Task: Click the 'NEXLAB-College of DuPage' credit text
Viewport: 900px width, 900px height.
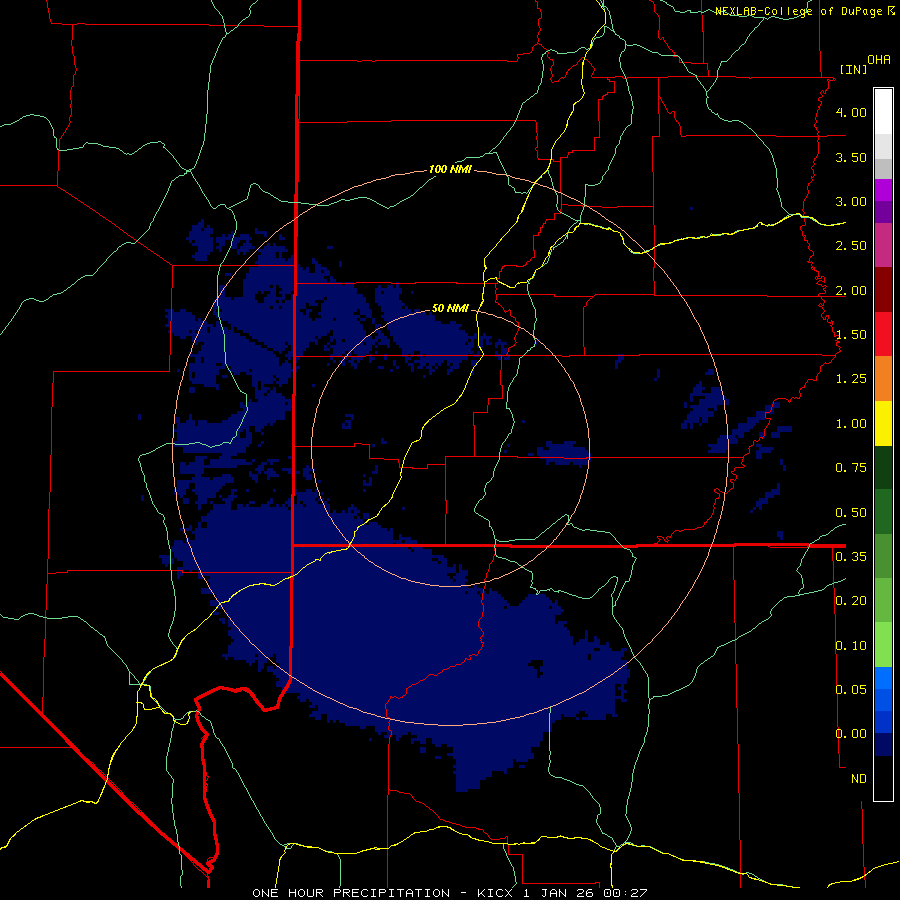Action: (798, 11)
